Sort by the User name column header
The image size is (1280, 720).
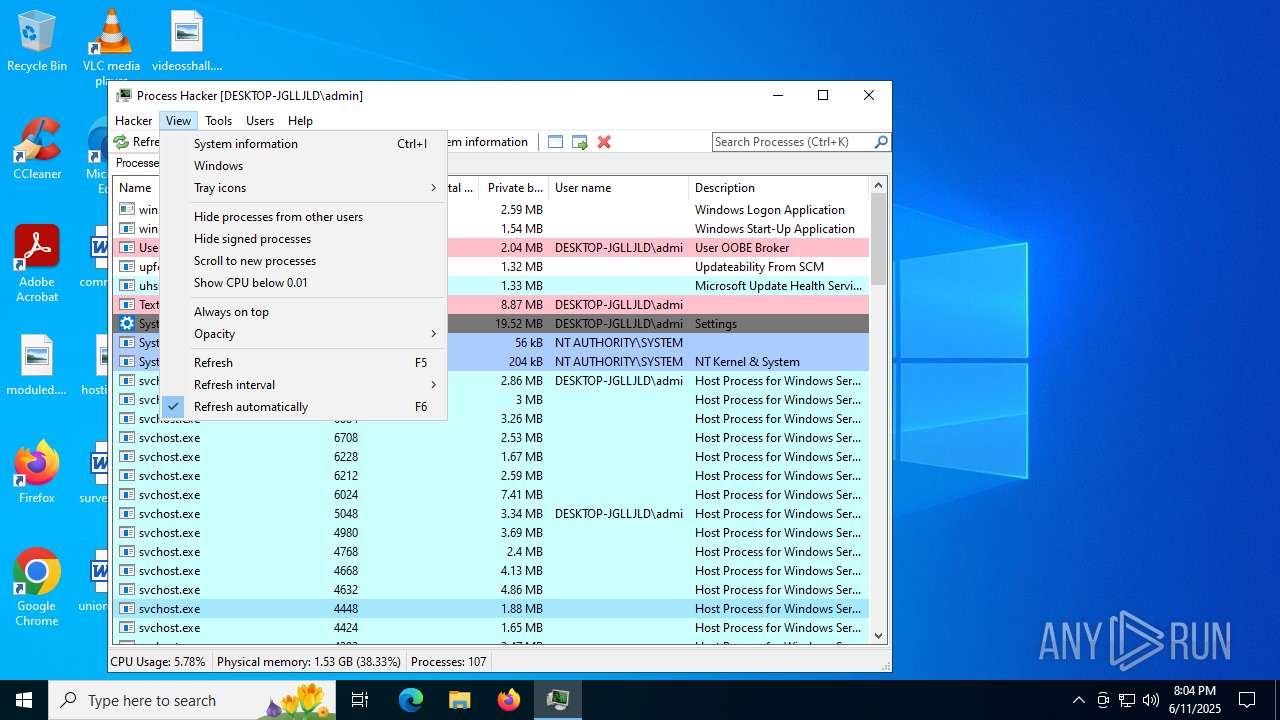tap(618, 188)
